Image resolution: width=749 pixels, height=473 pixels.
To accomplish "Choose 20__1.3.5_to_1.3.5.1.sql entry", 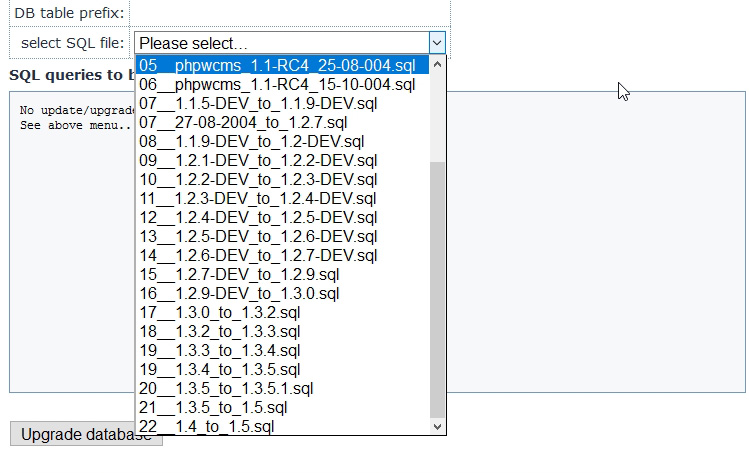I will click(227, 388).
